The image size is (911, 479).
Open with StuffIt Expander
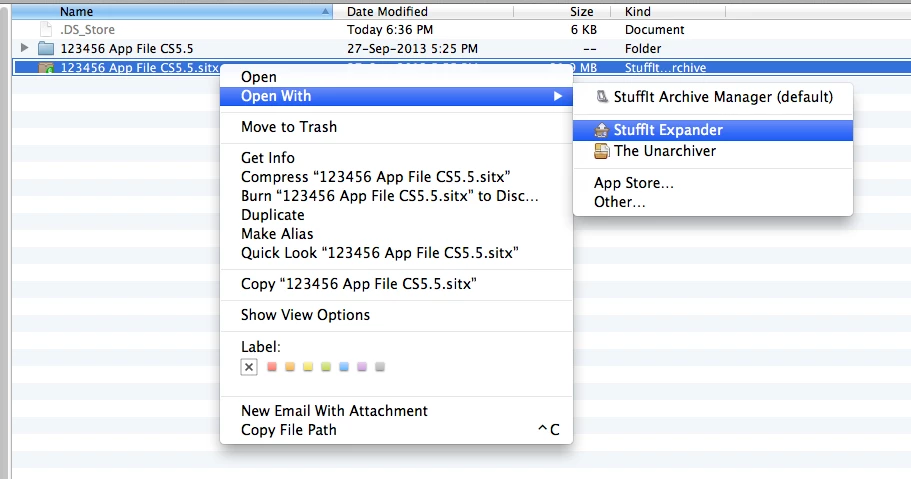click(713, 130)
